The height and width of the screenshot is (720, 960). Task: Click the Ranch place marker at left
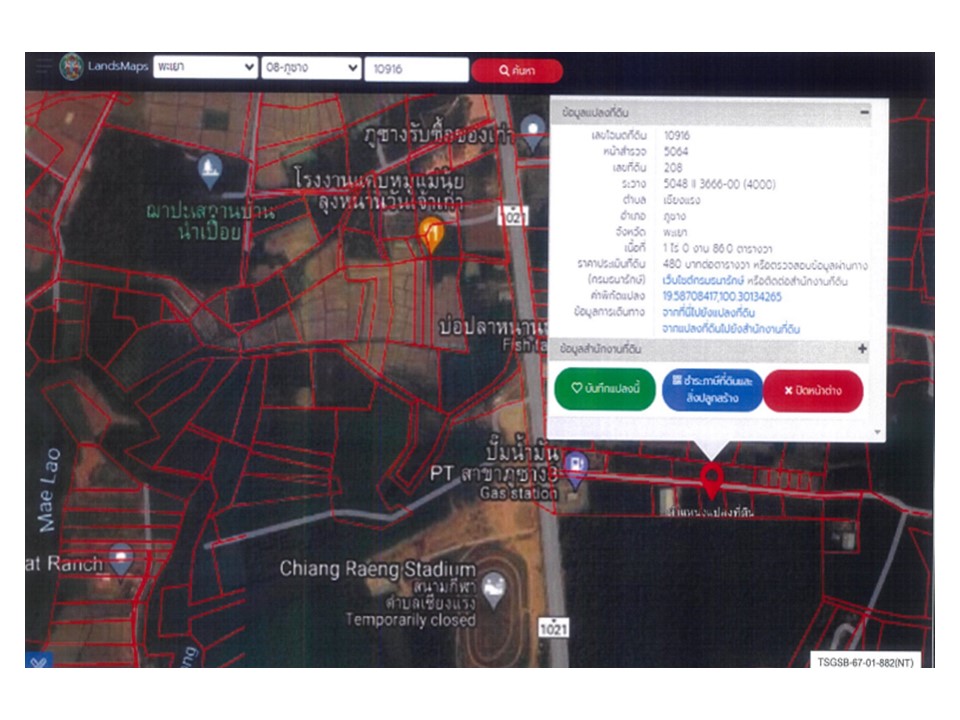click(x=120, y=558)
